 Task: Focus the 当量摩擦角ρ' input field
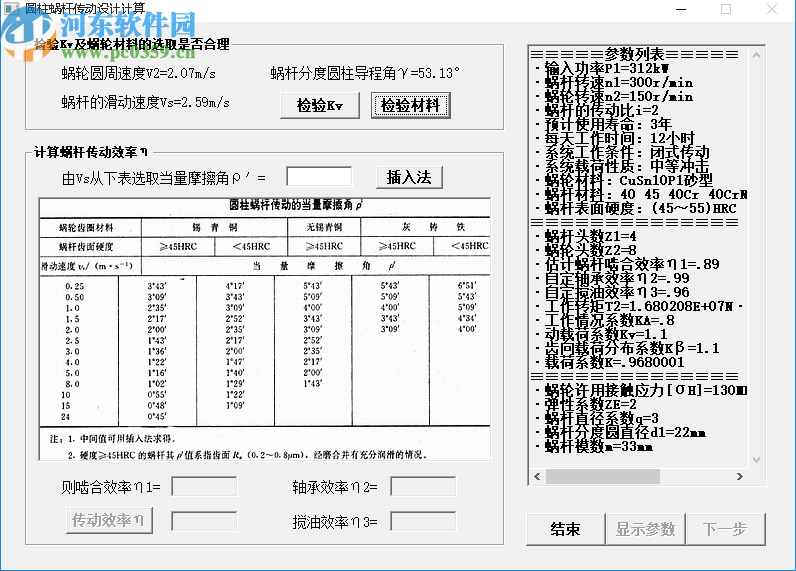pos(319,177)
